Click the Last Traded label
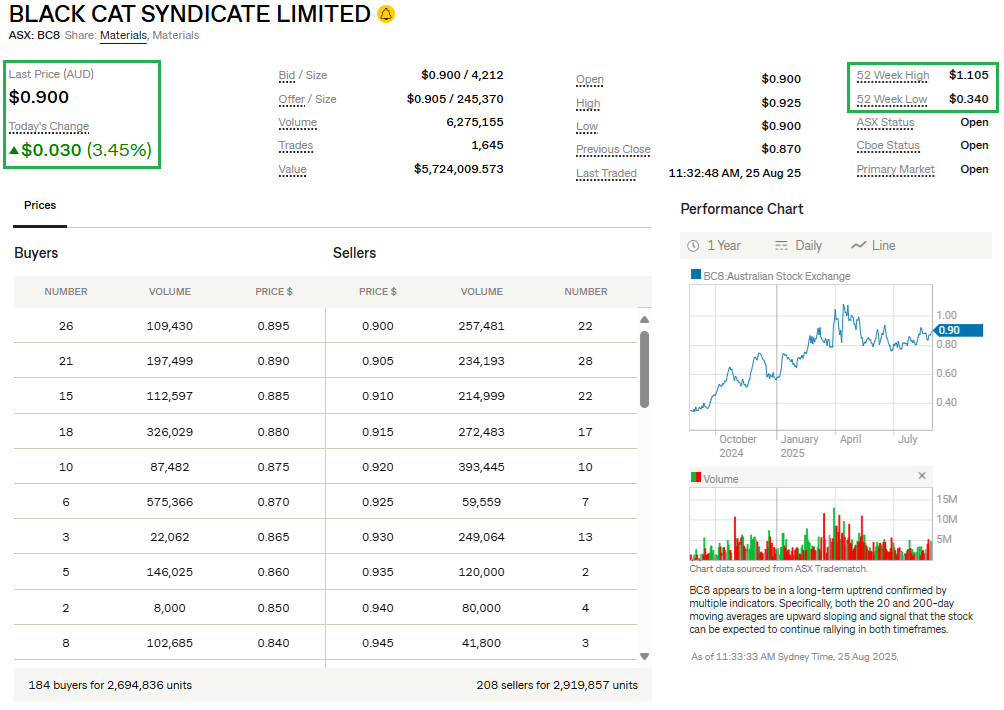 click(x=606, y=174)
